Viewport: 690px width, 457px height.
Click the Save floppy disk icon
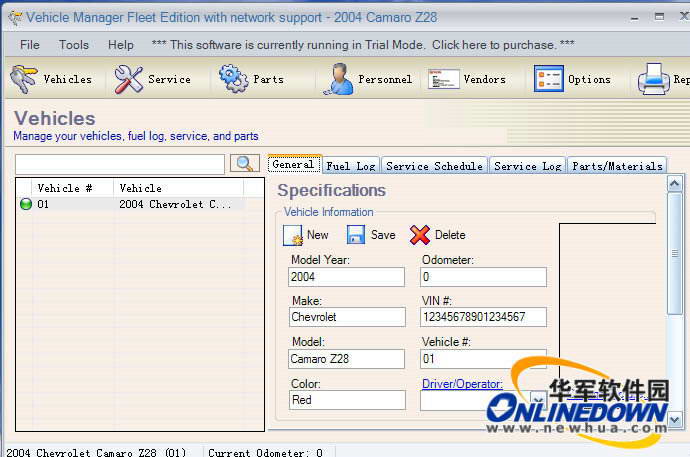click(x=356, y=235)
